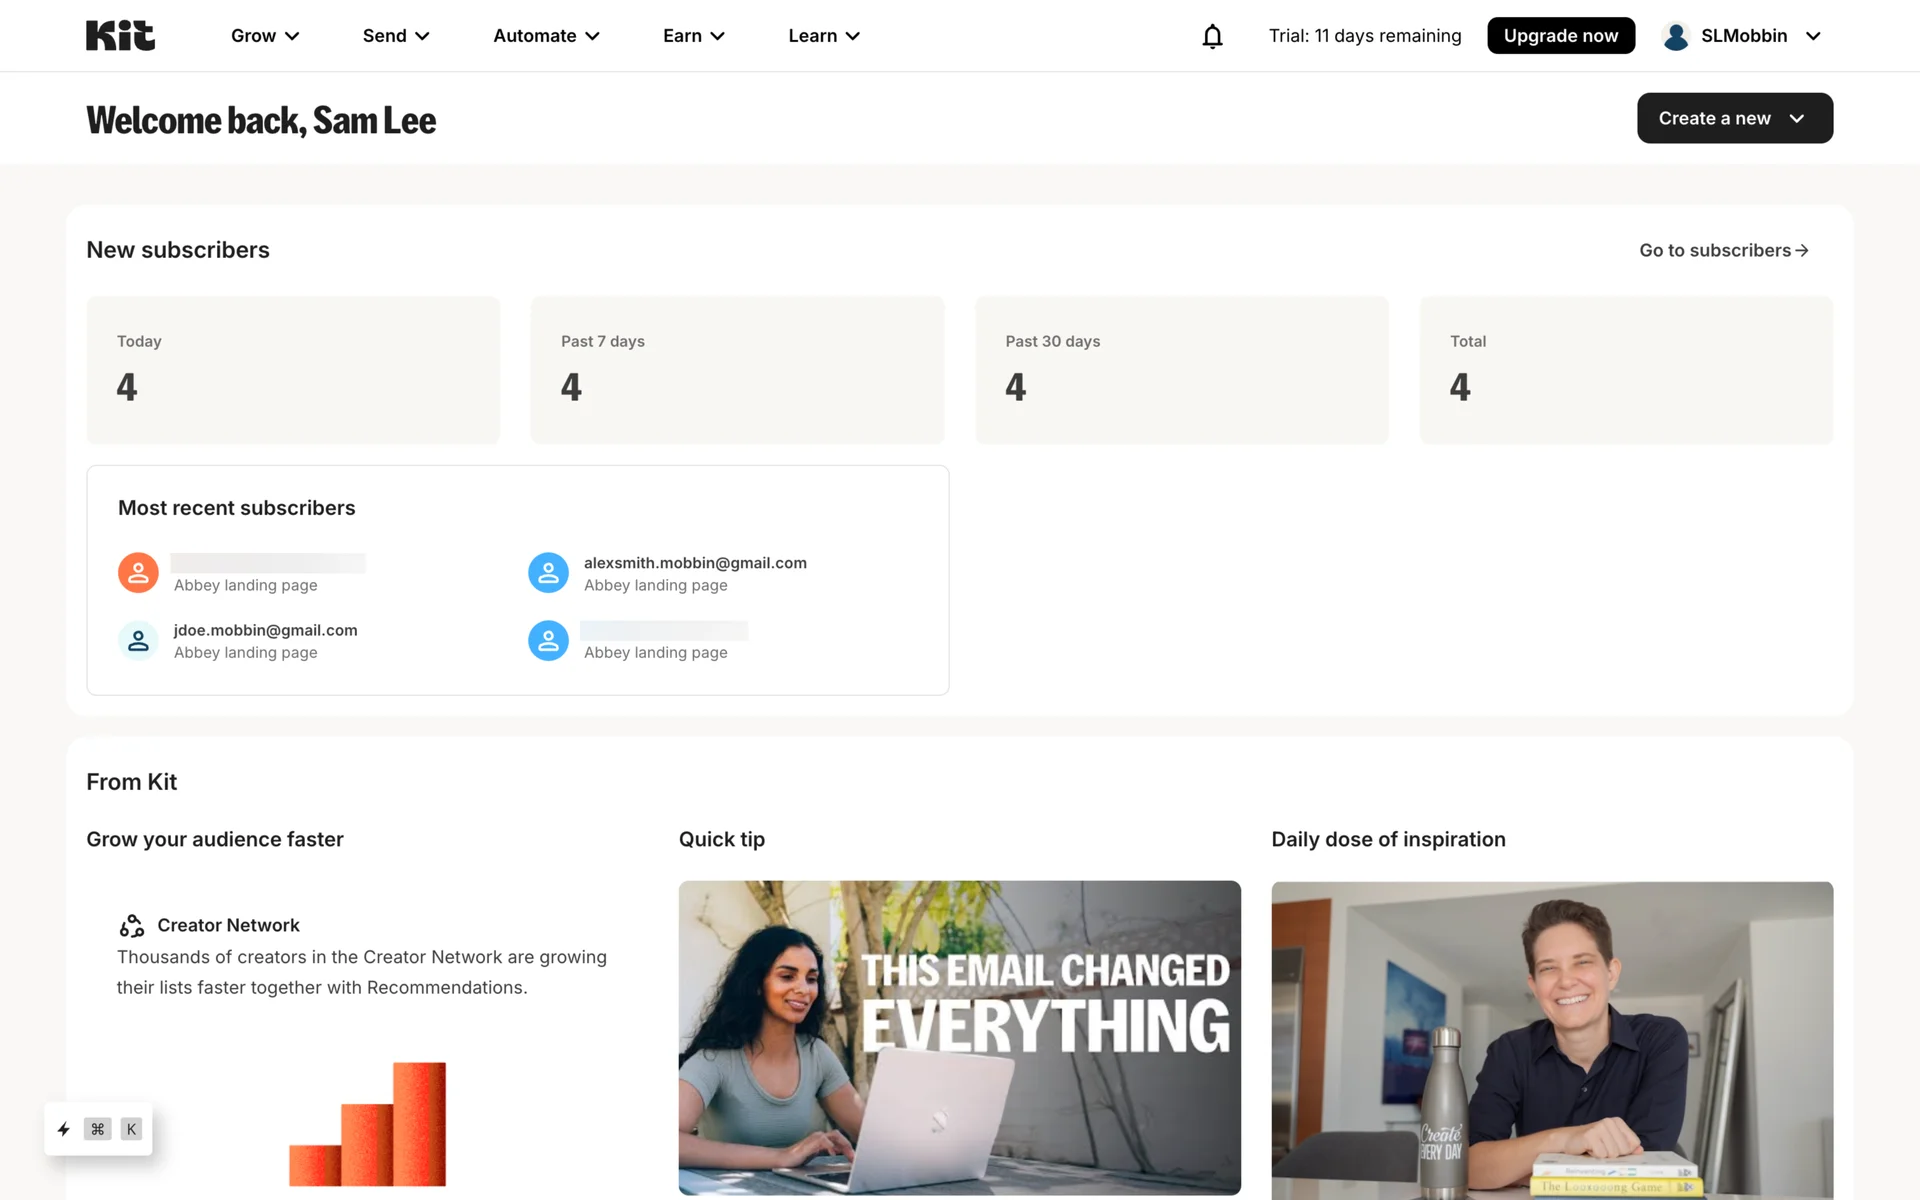Open the Daily dose of inspiration image
Image resolution: width=1920 pixels, height=1200 pixels.
[1552, 1040]
